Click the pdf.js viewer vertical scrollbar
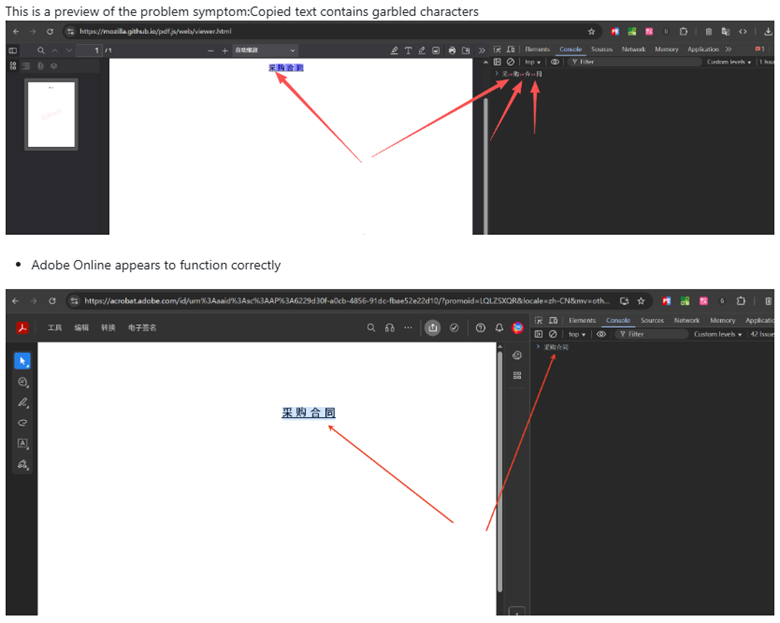The height and width of the screenshot is (623, 780). click(486, 164)
